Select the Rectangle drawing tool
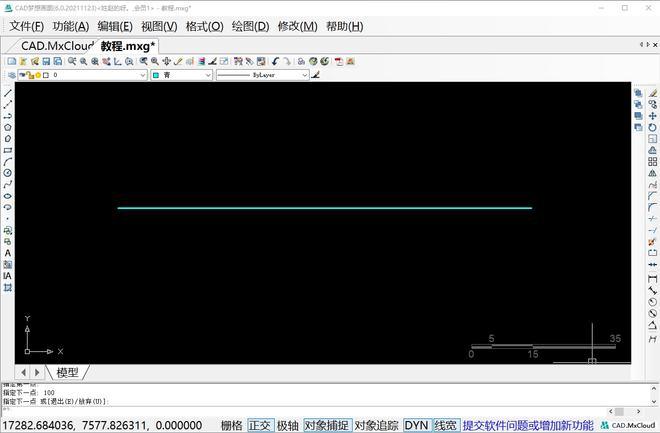Image resolution: width=660 pixels, height=433 pixels. pos(8,150)
